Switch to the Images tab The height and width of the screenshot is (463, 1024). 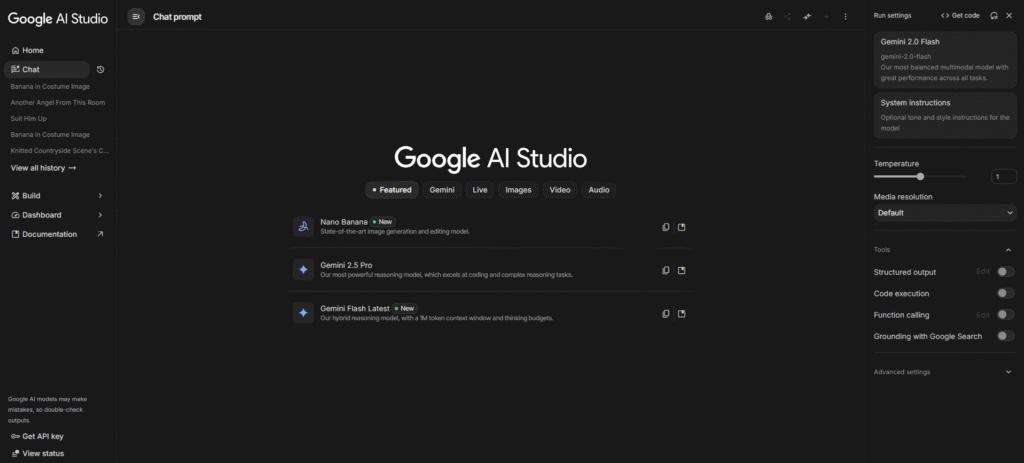pyautogui.click(x=518, y=190)
